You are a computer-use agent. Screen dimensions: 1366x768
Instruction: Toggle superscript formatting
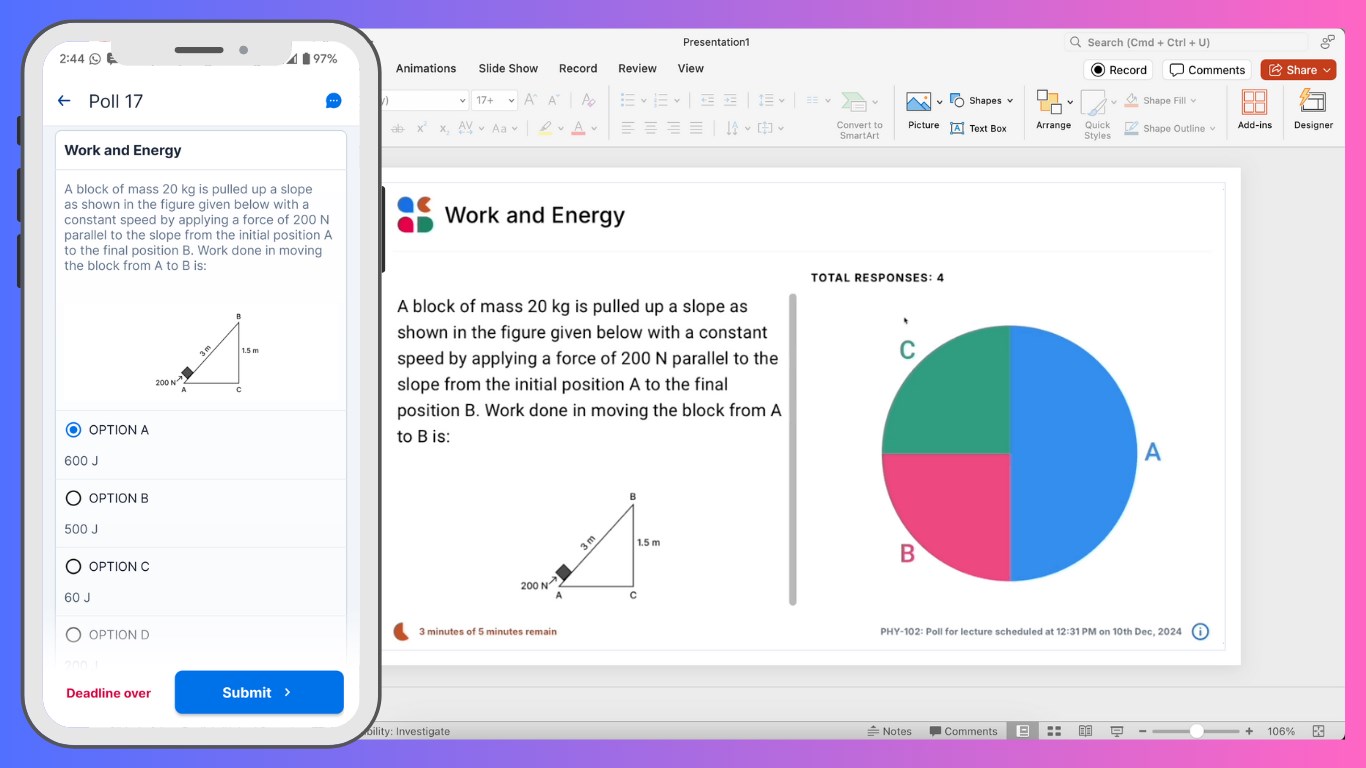pos(422,128)
